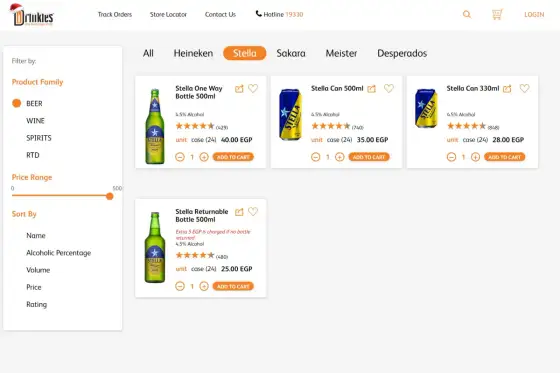Open Stella Returnable Bottle product image

coord(155,248)
